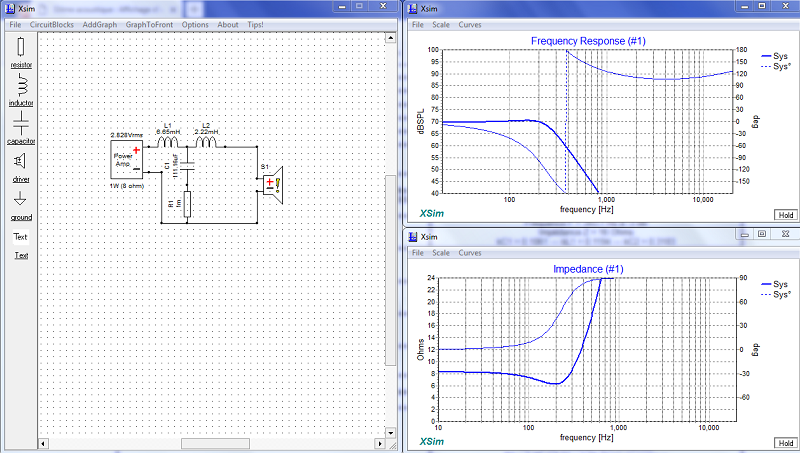The height and width of the screenshot is (453, 800).
Task: Click the dBSPL axis label
Action: pos(421,121)
